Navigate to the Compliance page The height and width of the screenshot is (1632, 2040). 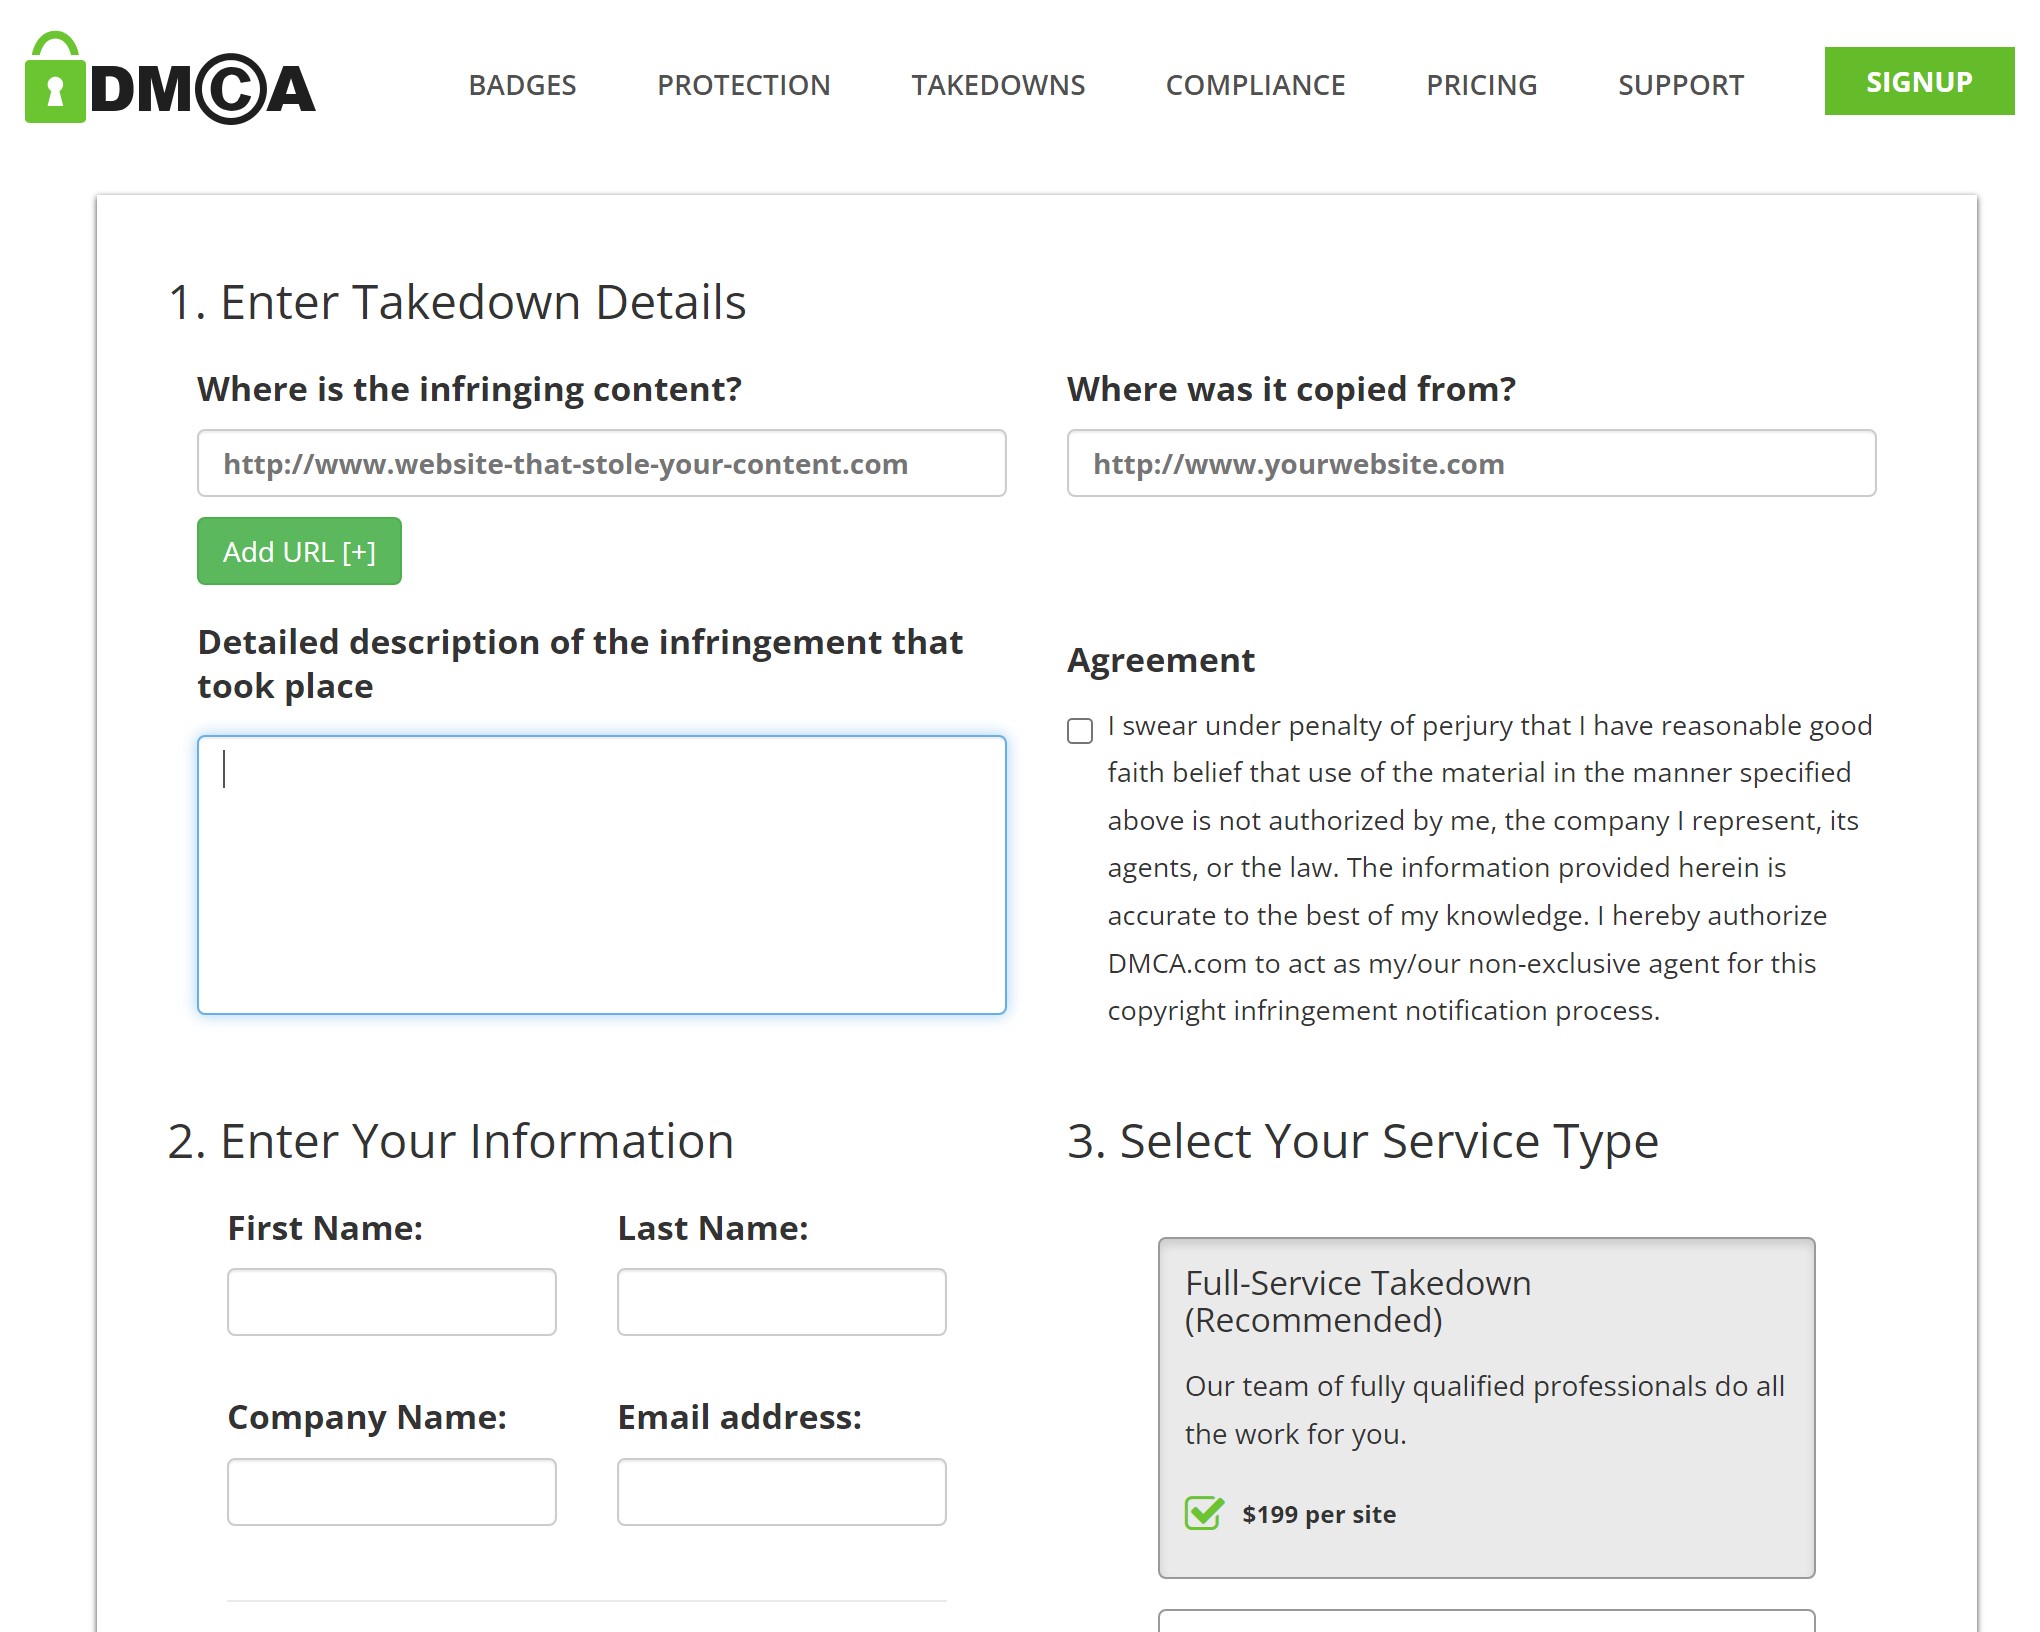1255,85
